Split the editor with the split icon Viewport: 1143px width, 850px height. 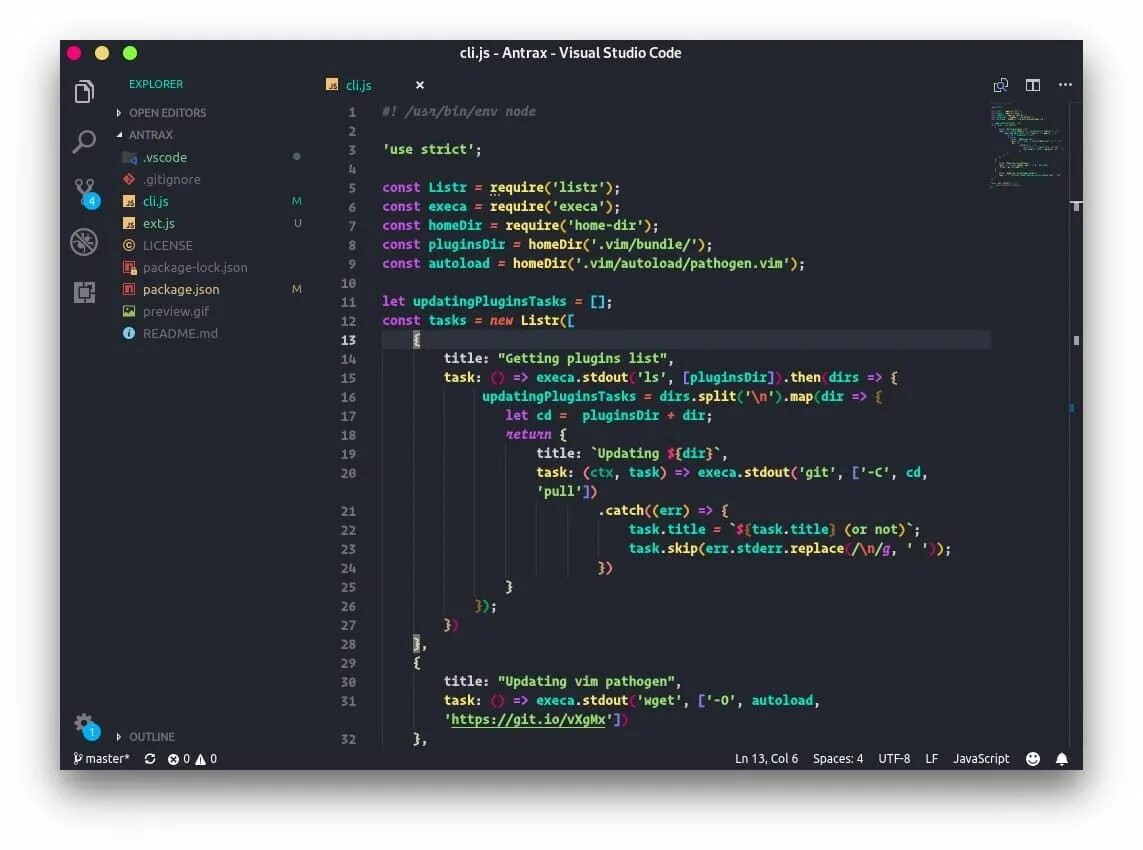point(1033,85)
